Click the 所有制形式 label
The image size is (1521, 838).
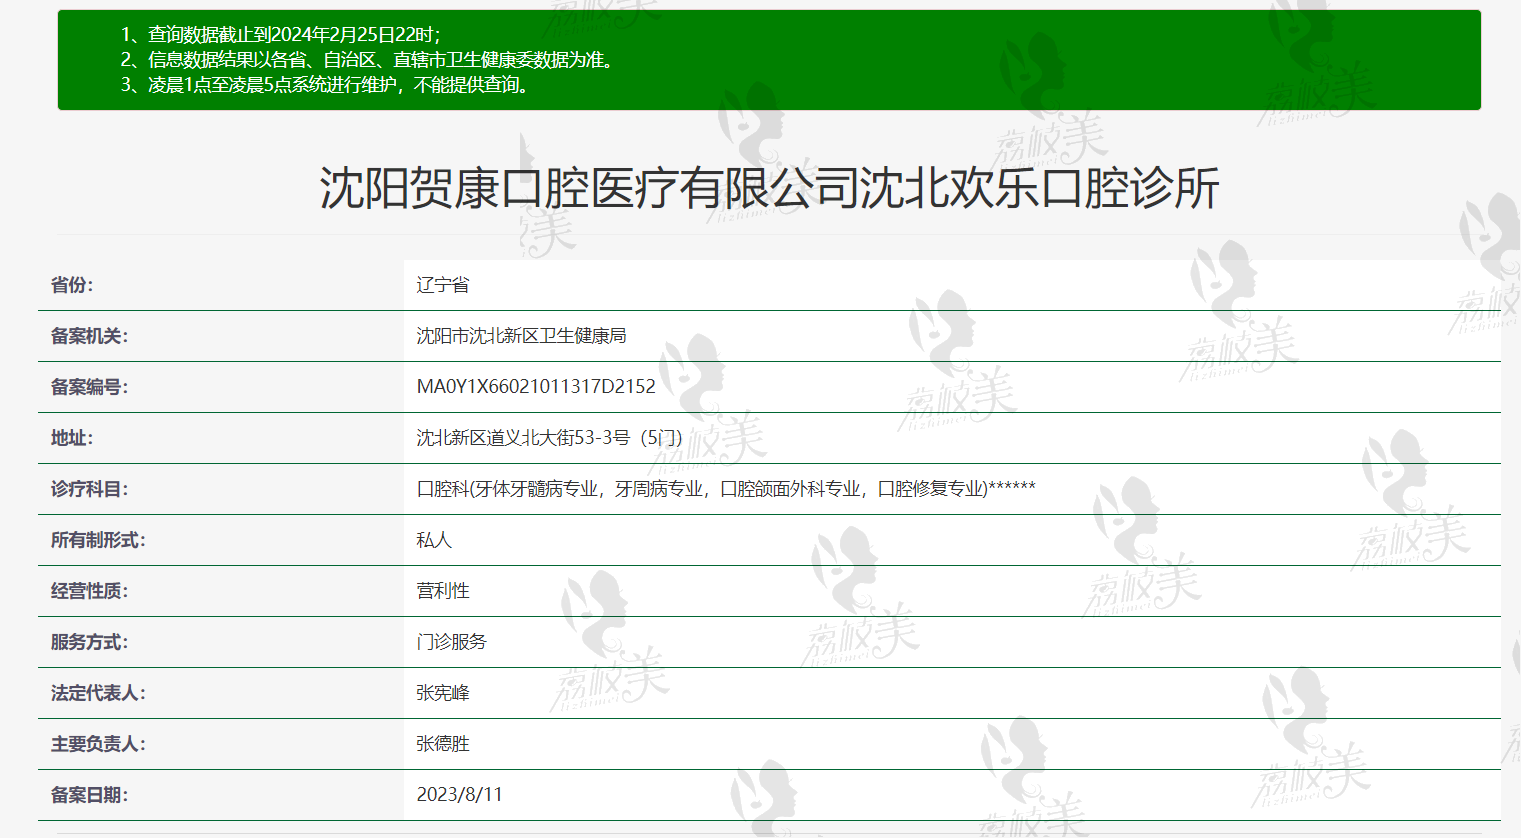coord(98,540)
